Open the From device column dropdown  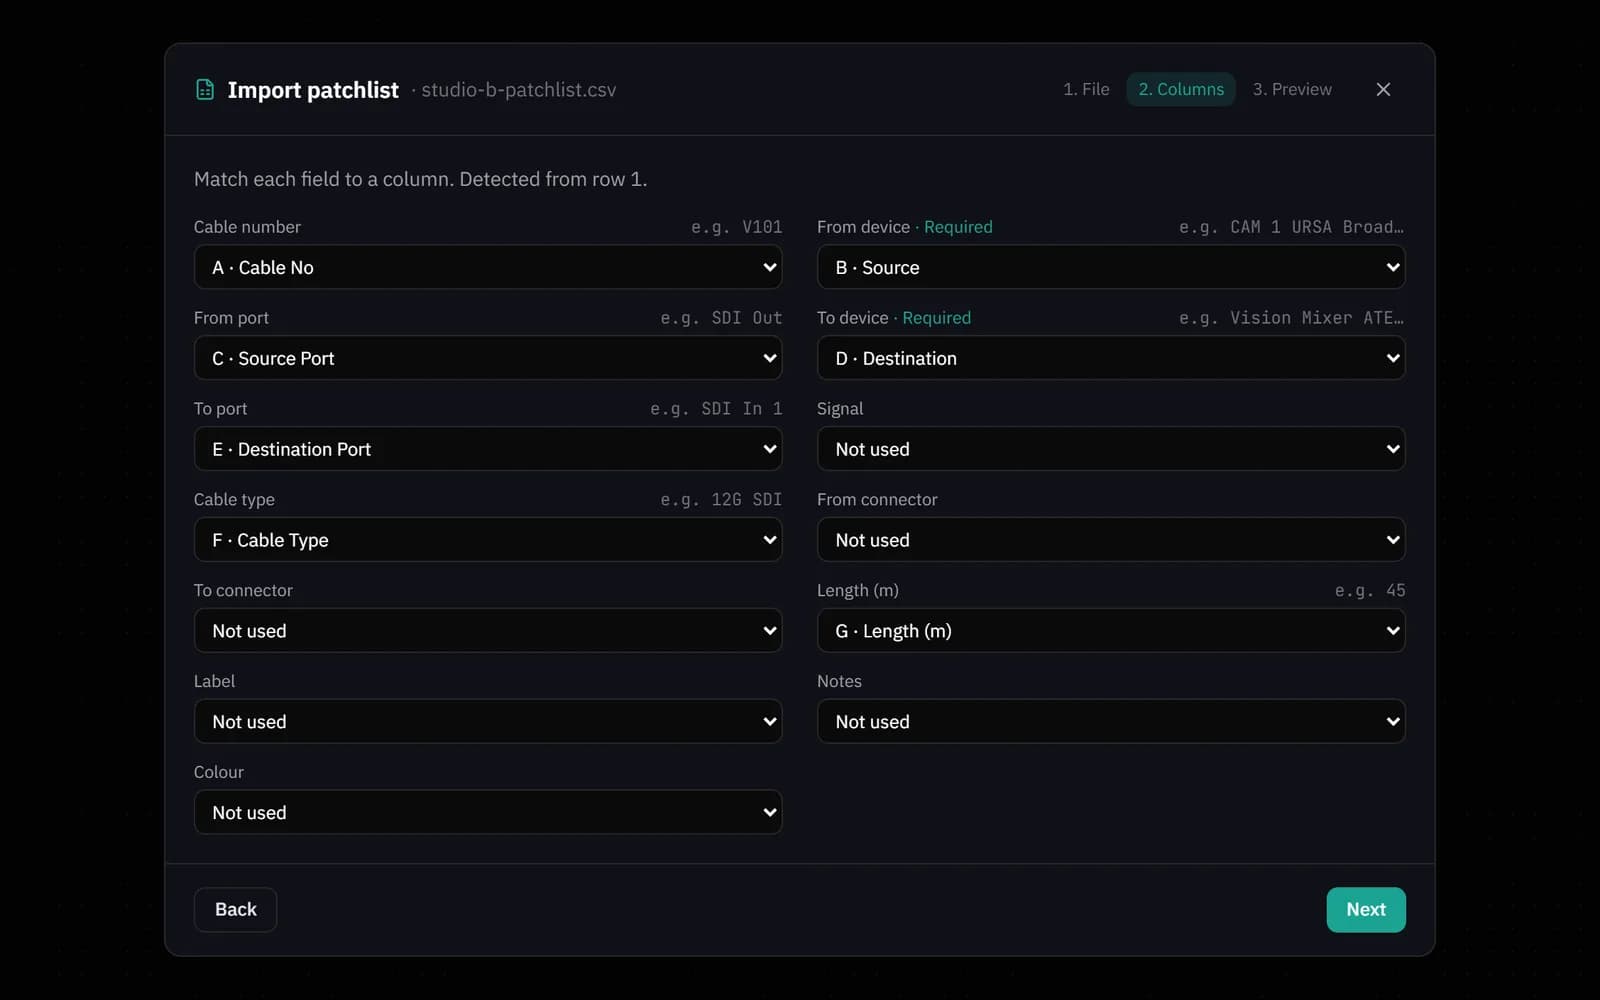[1111, 267]
